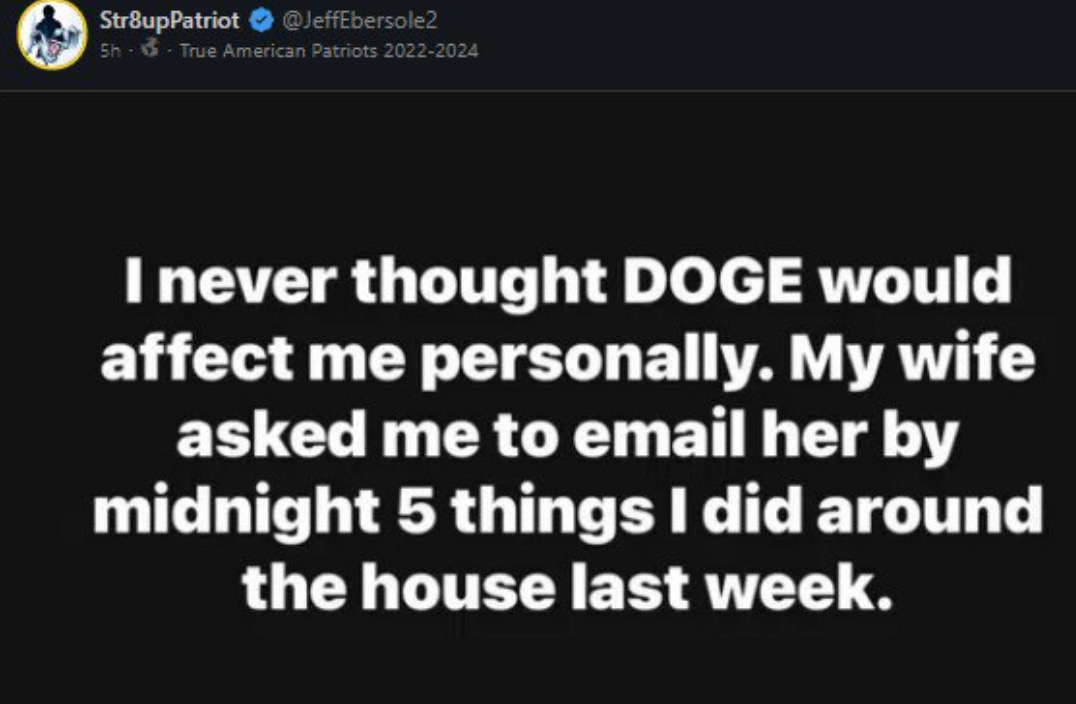Open the True American Patriots 2022-2024 group

329,51
